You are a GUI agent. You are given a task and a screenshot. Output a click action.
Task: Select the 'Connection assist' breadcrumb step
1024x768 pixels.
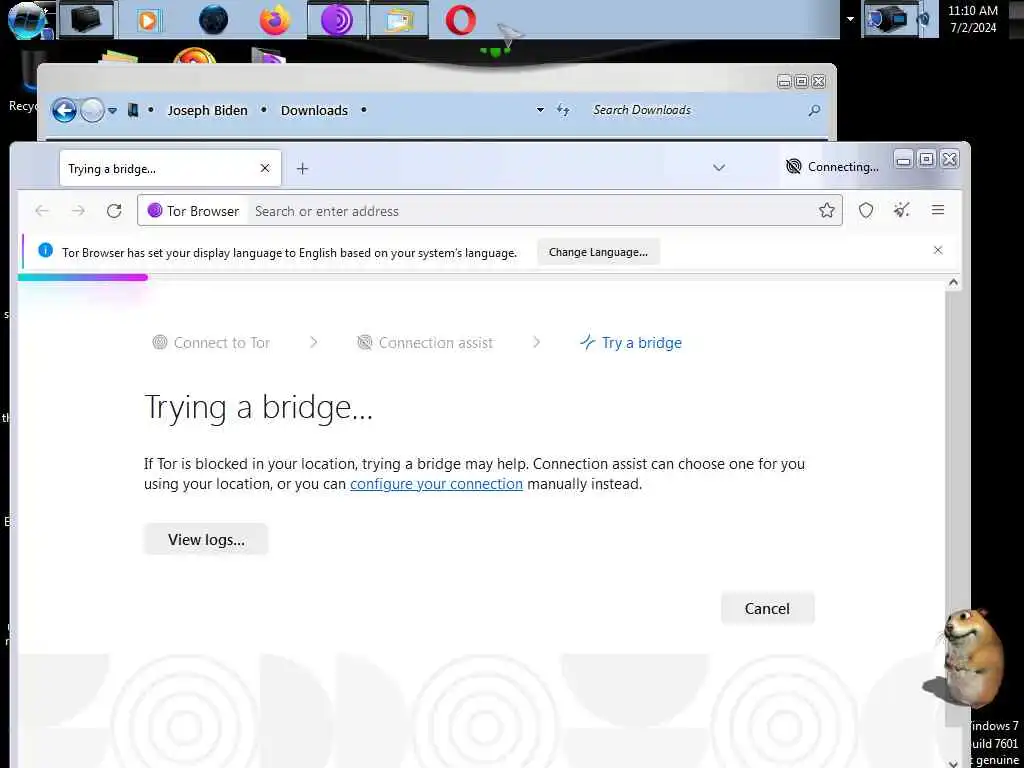click(425, 343)
